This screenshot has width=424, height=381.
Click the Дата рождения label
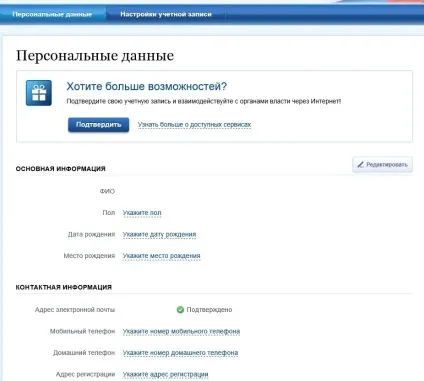[x=91, y=234]
